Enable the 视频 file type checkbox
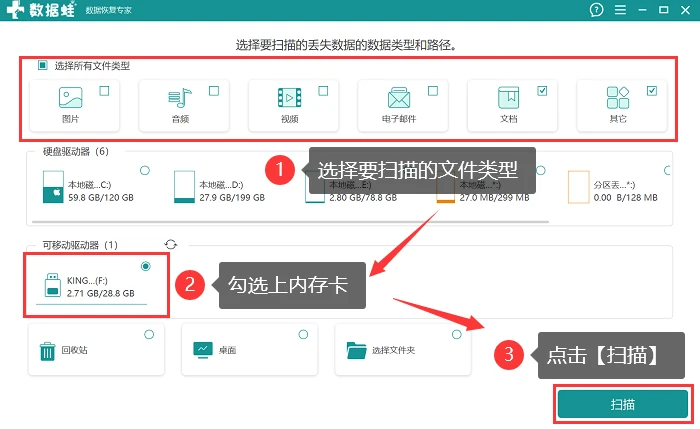Screen dimensions: 700x429 pyautogui.click(x=323, y=91)
